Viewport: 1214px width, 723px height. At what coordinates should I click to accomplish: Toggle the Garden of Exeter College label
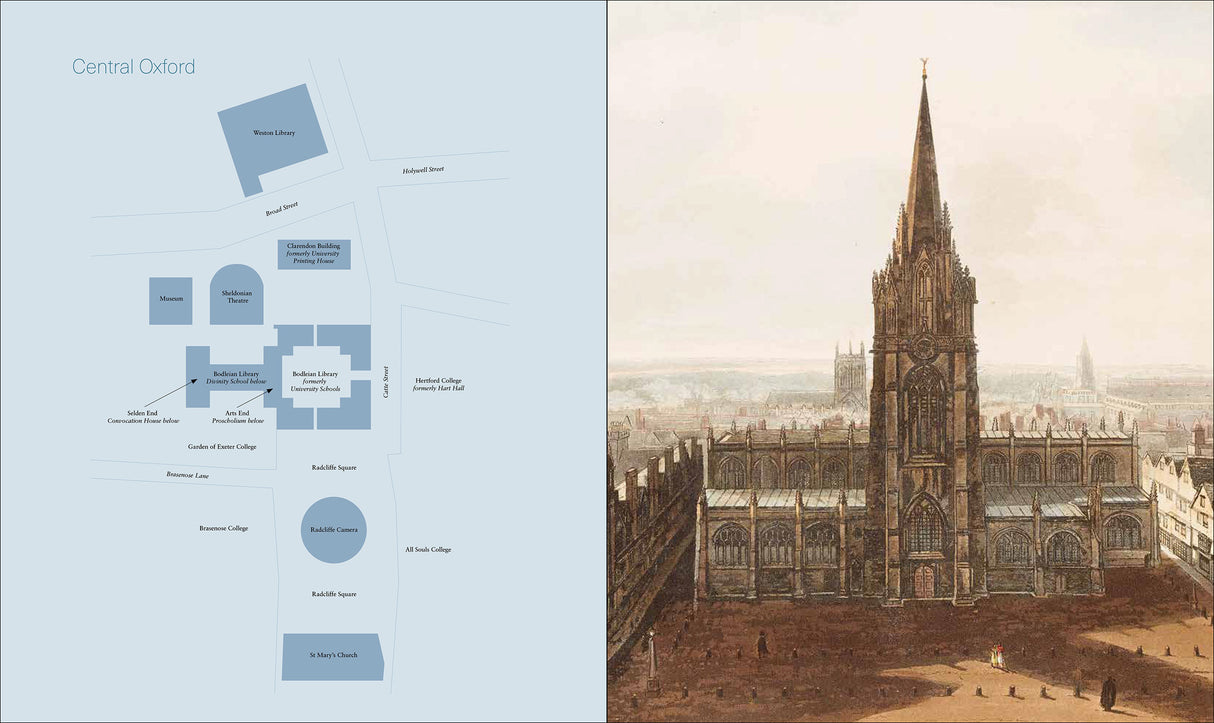(x=221, y=446)
